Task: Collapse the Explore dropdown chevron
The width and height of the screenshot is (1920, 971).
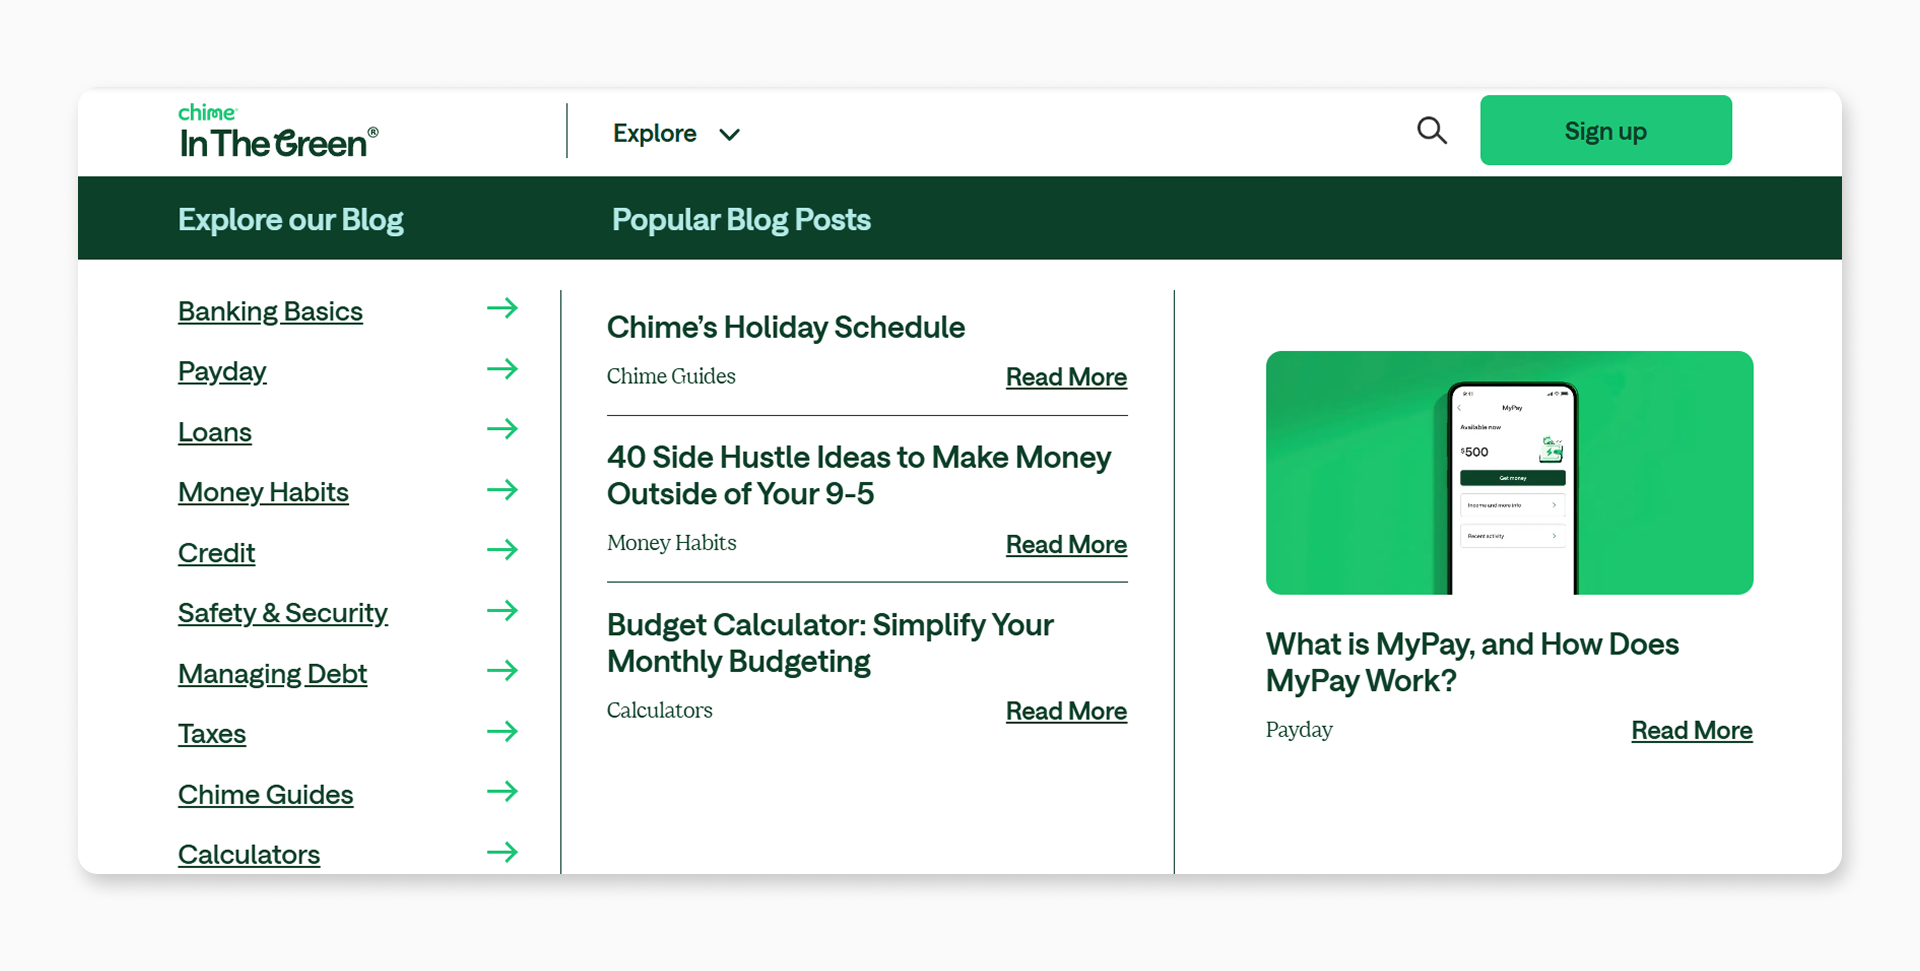Action: coord(730,134)
